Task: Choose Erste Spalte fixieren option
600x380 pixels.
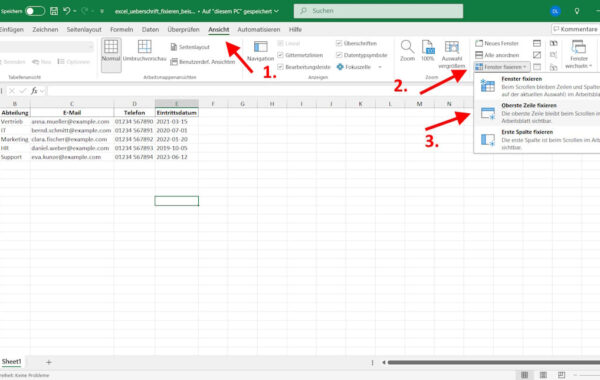Action: coord(537,139)
